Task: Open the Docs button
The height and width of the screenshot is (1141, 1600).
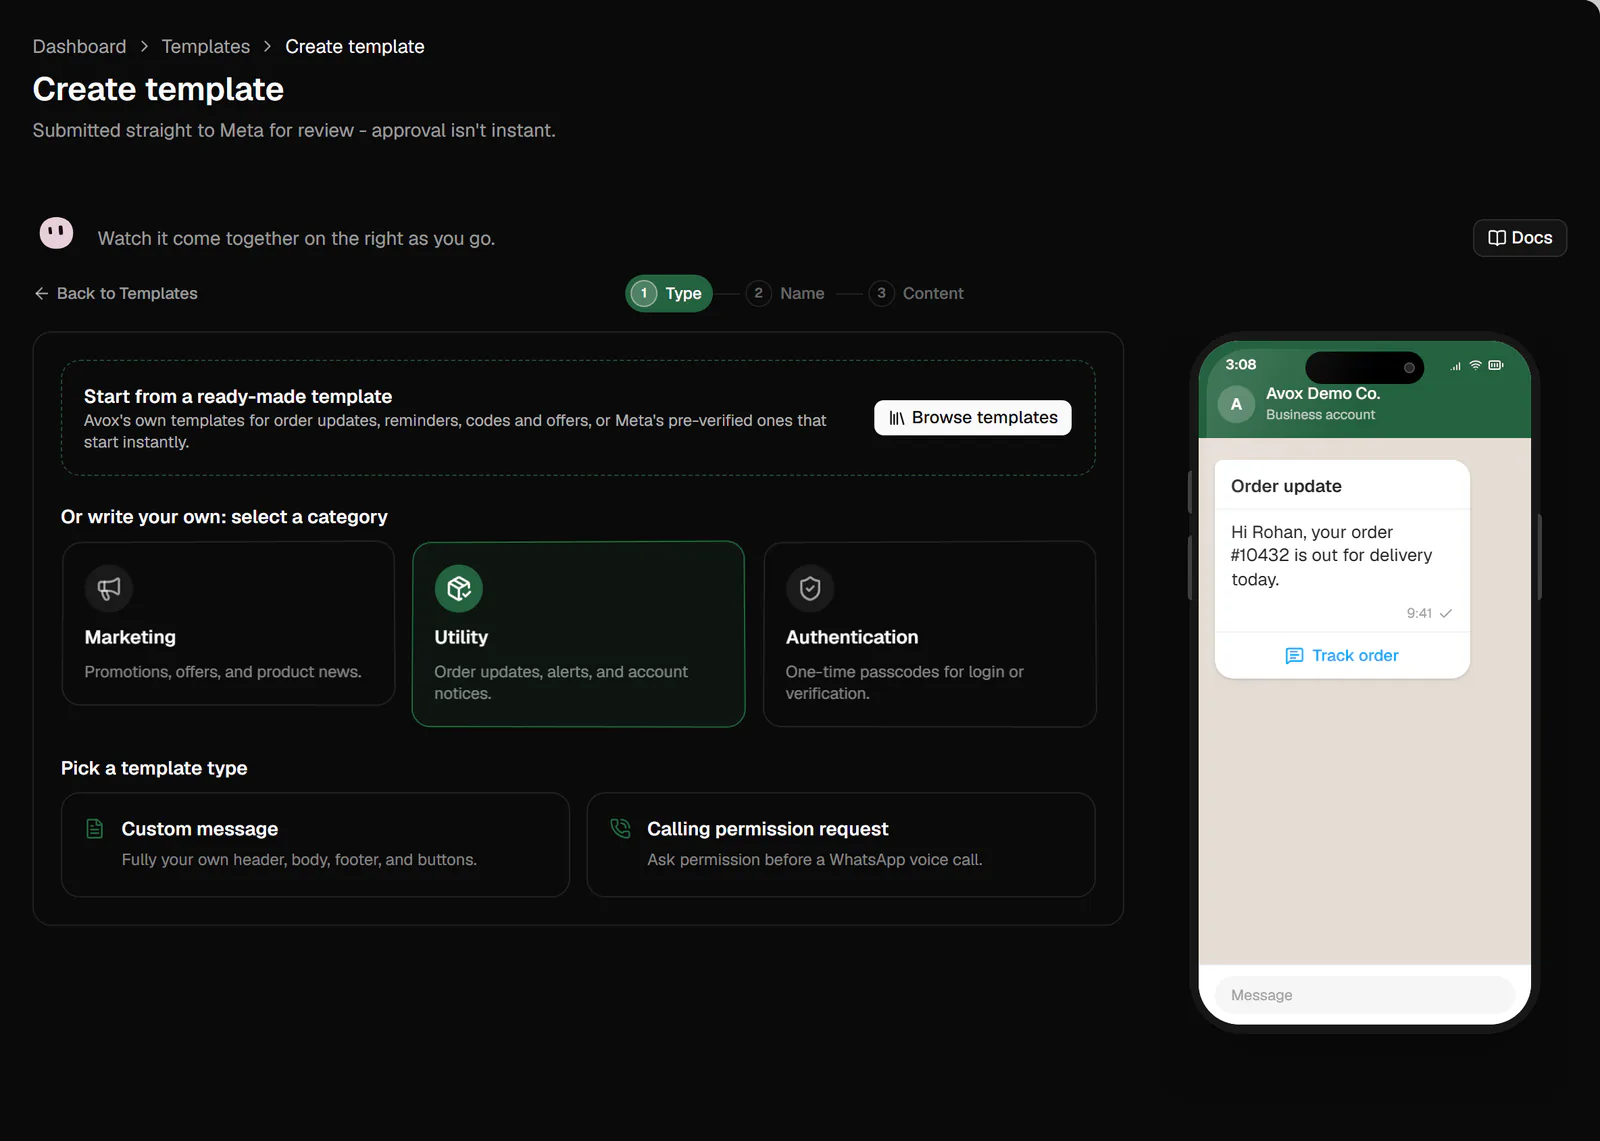Action: coord(1520,238)
